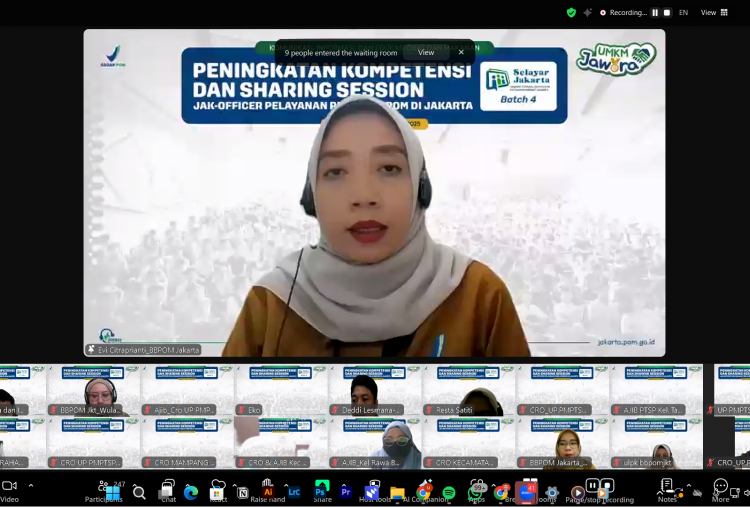Click the main speaker video of Evi Citraprianti
Image resolution: width=750 pixels, height=507 pixels.
coord(375,193)
